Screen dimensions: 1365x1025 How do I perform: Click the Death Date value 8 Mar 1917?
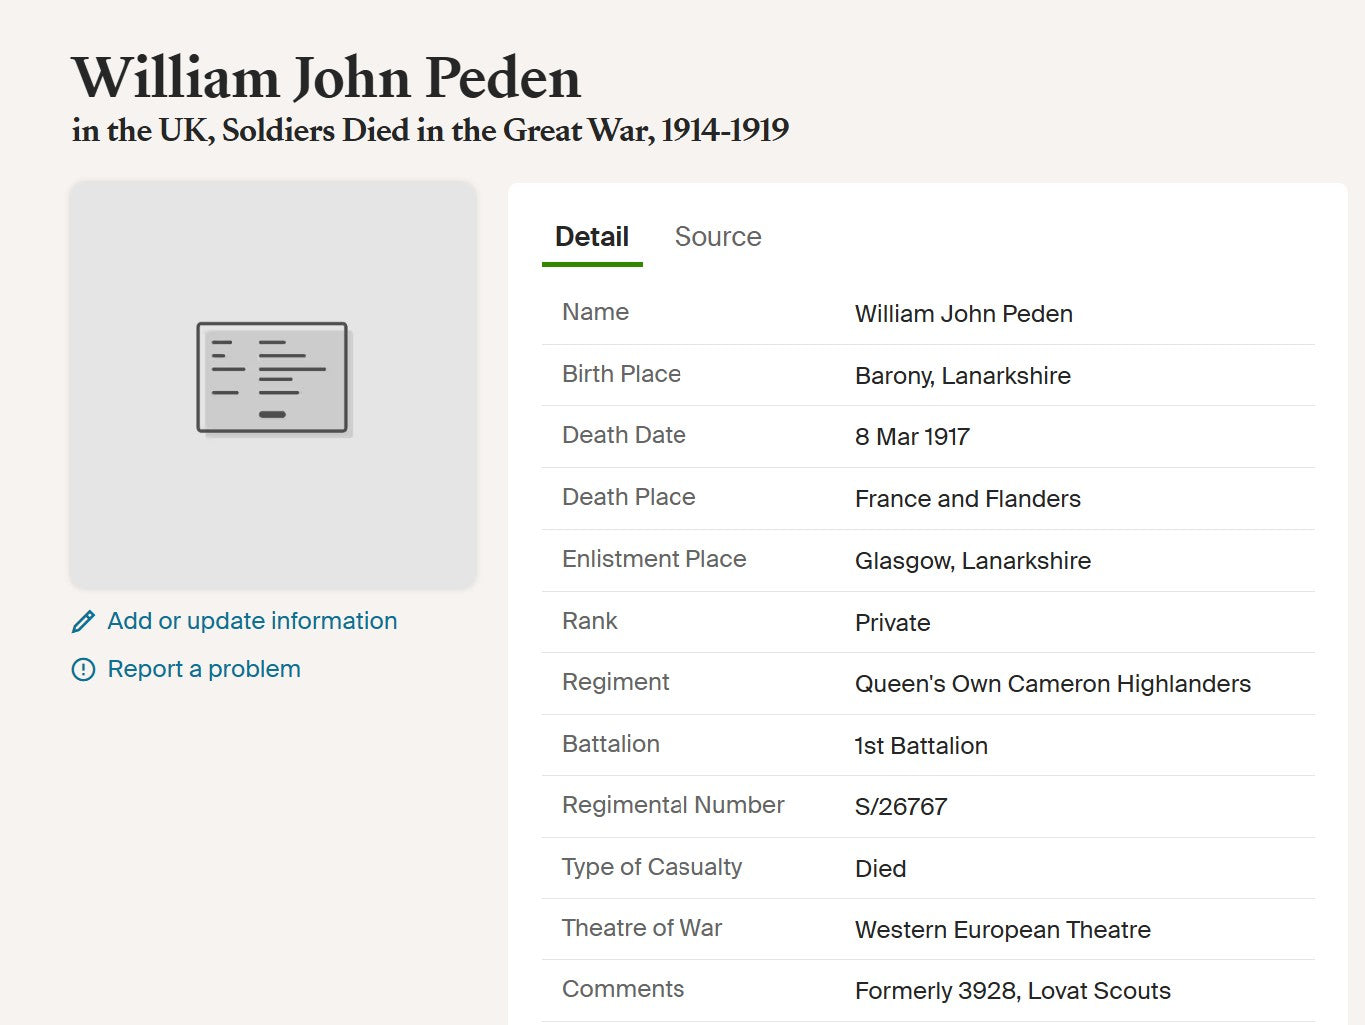[912, 437]
